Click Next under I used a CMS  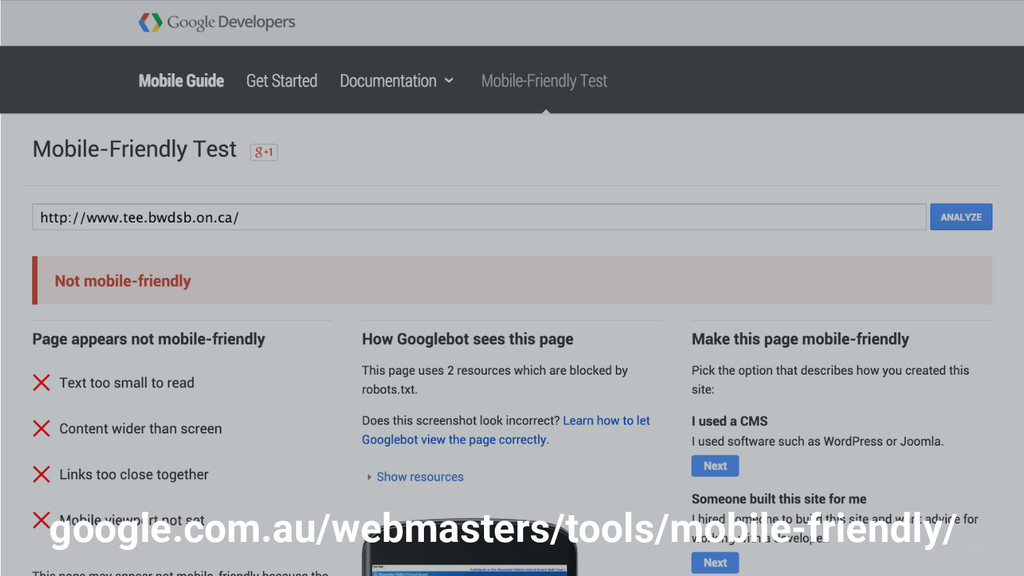[x=715, y=466]
